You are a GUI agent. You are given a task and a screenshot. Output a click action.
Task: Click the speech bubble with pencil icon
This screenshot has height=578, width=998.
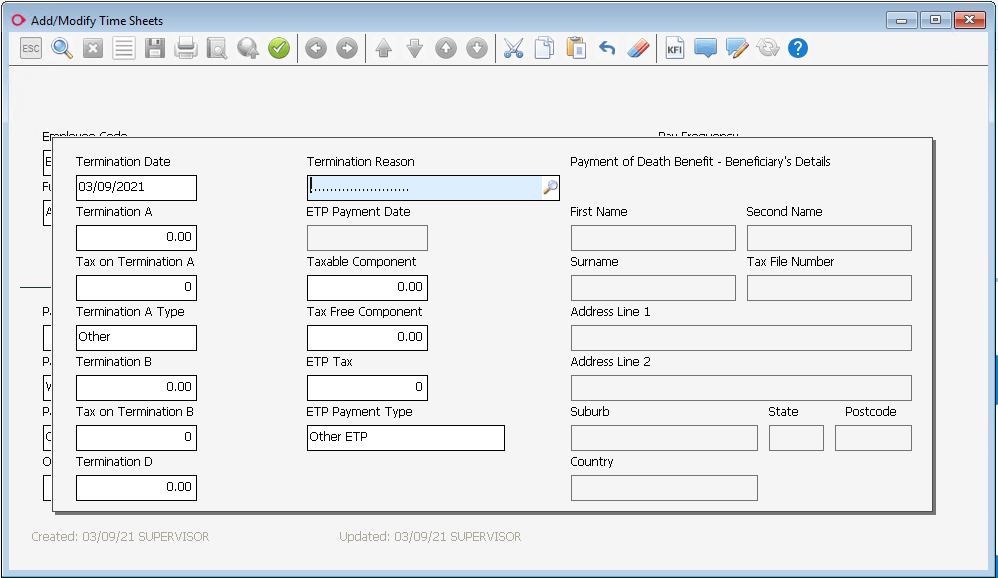pos(737,48)
